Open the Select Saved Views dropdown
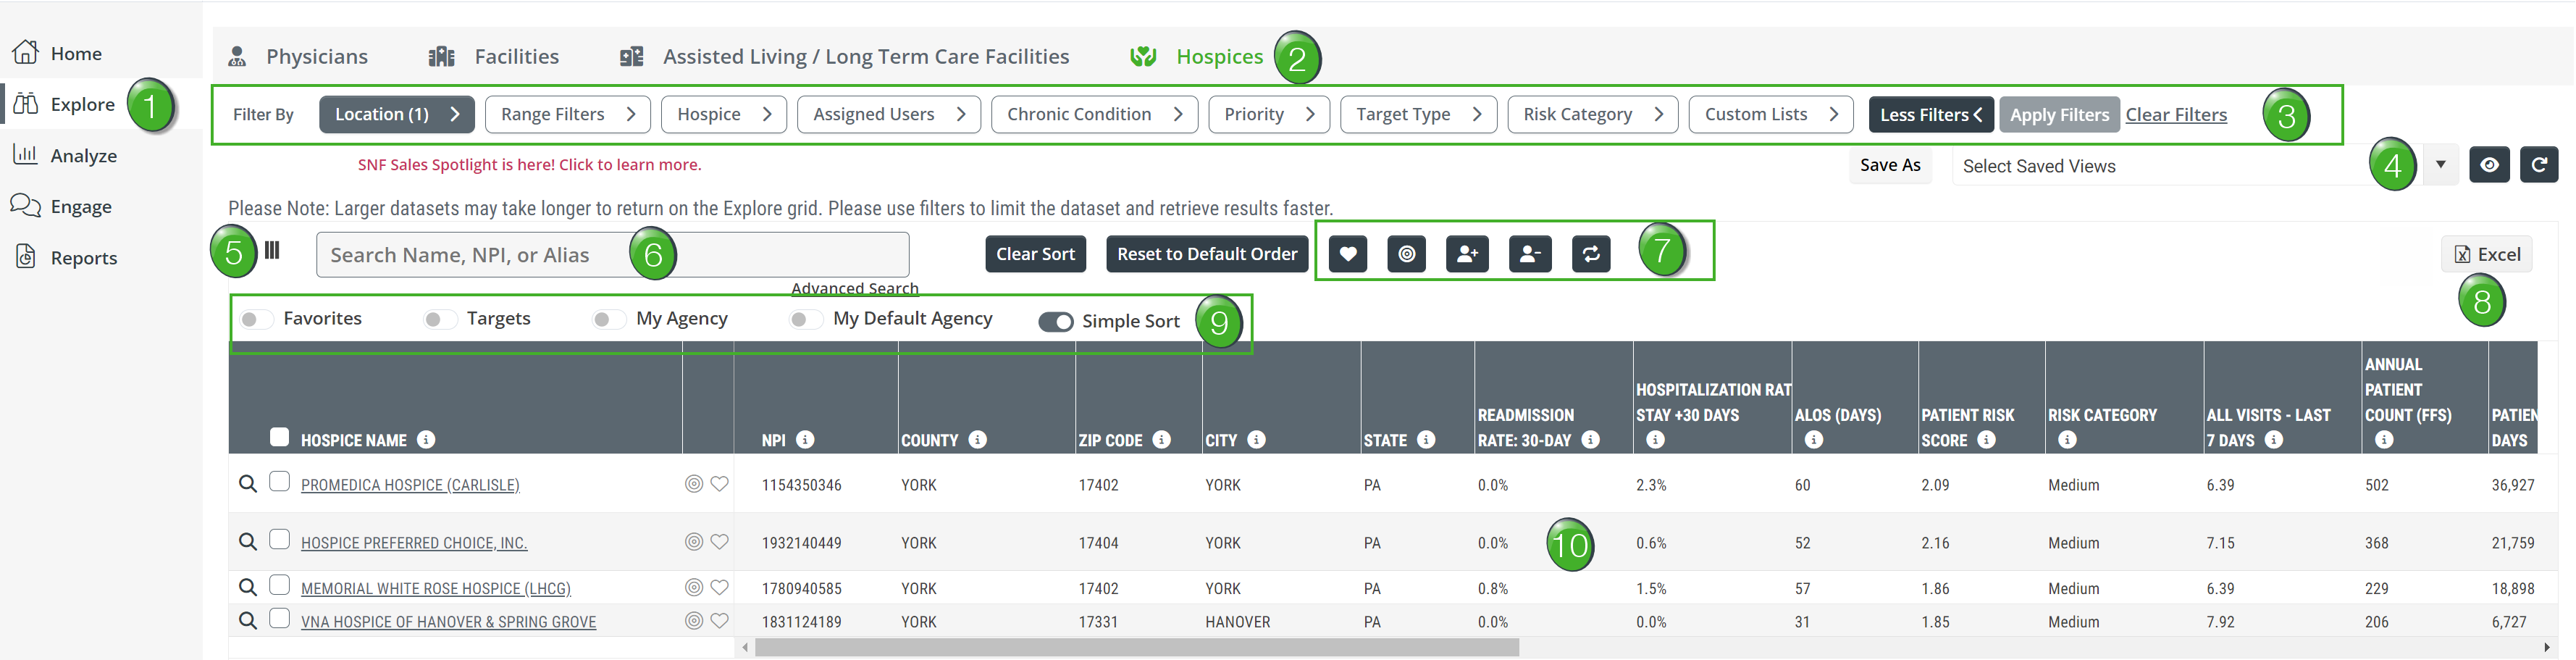The image size is (2576, 660). (x=2200, y=166)
